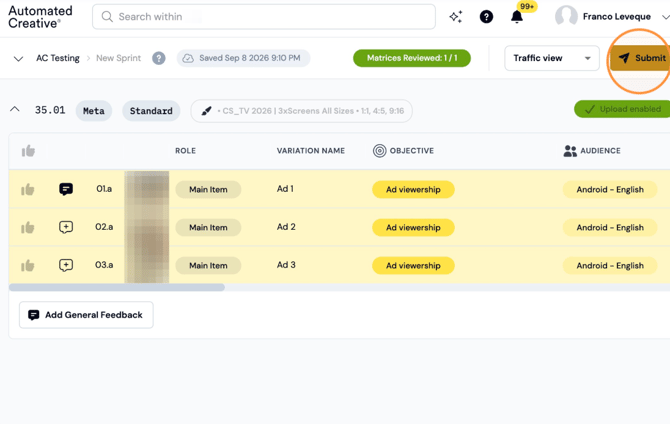
Task: Click the Upload enabled badge
Action: tap(622, 109)
